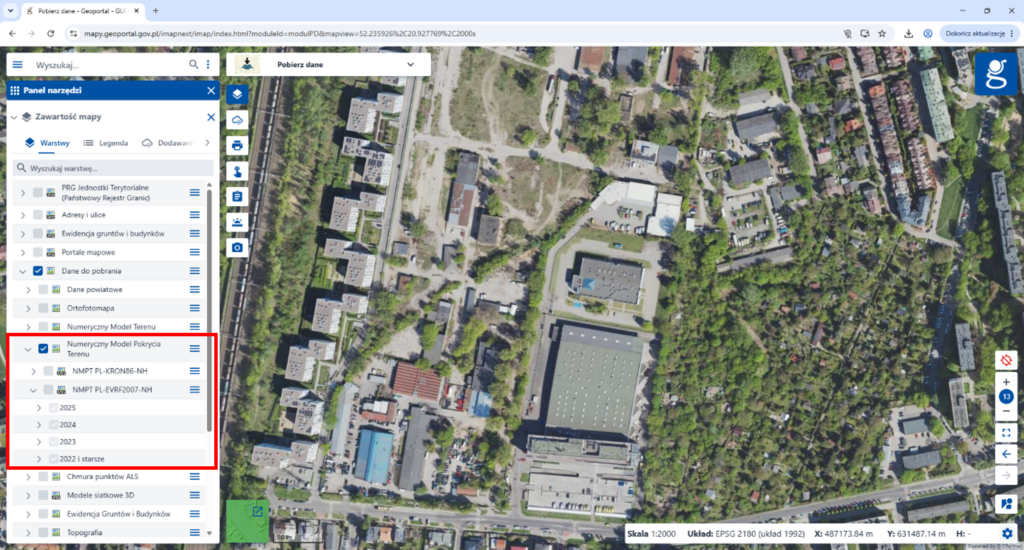Enable the Portale mapowe checkbox
This screenshot has height=550, width=1024.
tap(38, 252)
